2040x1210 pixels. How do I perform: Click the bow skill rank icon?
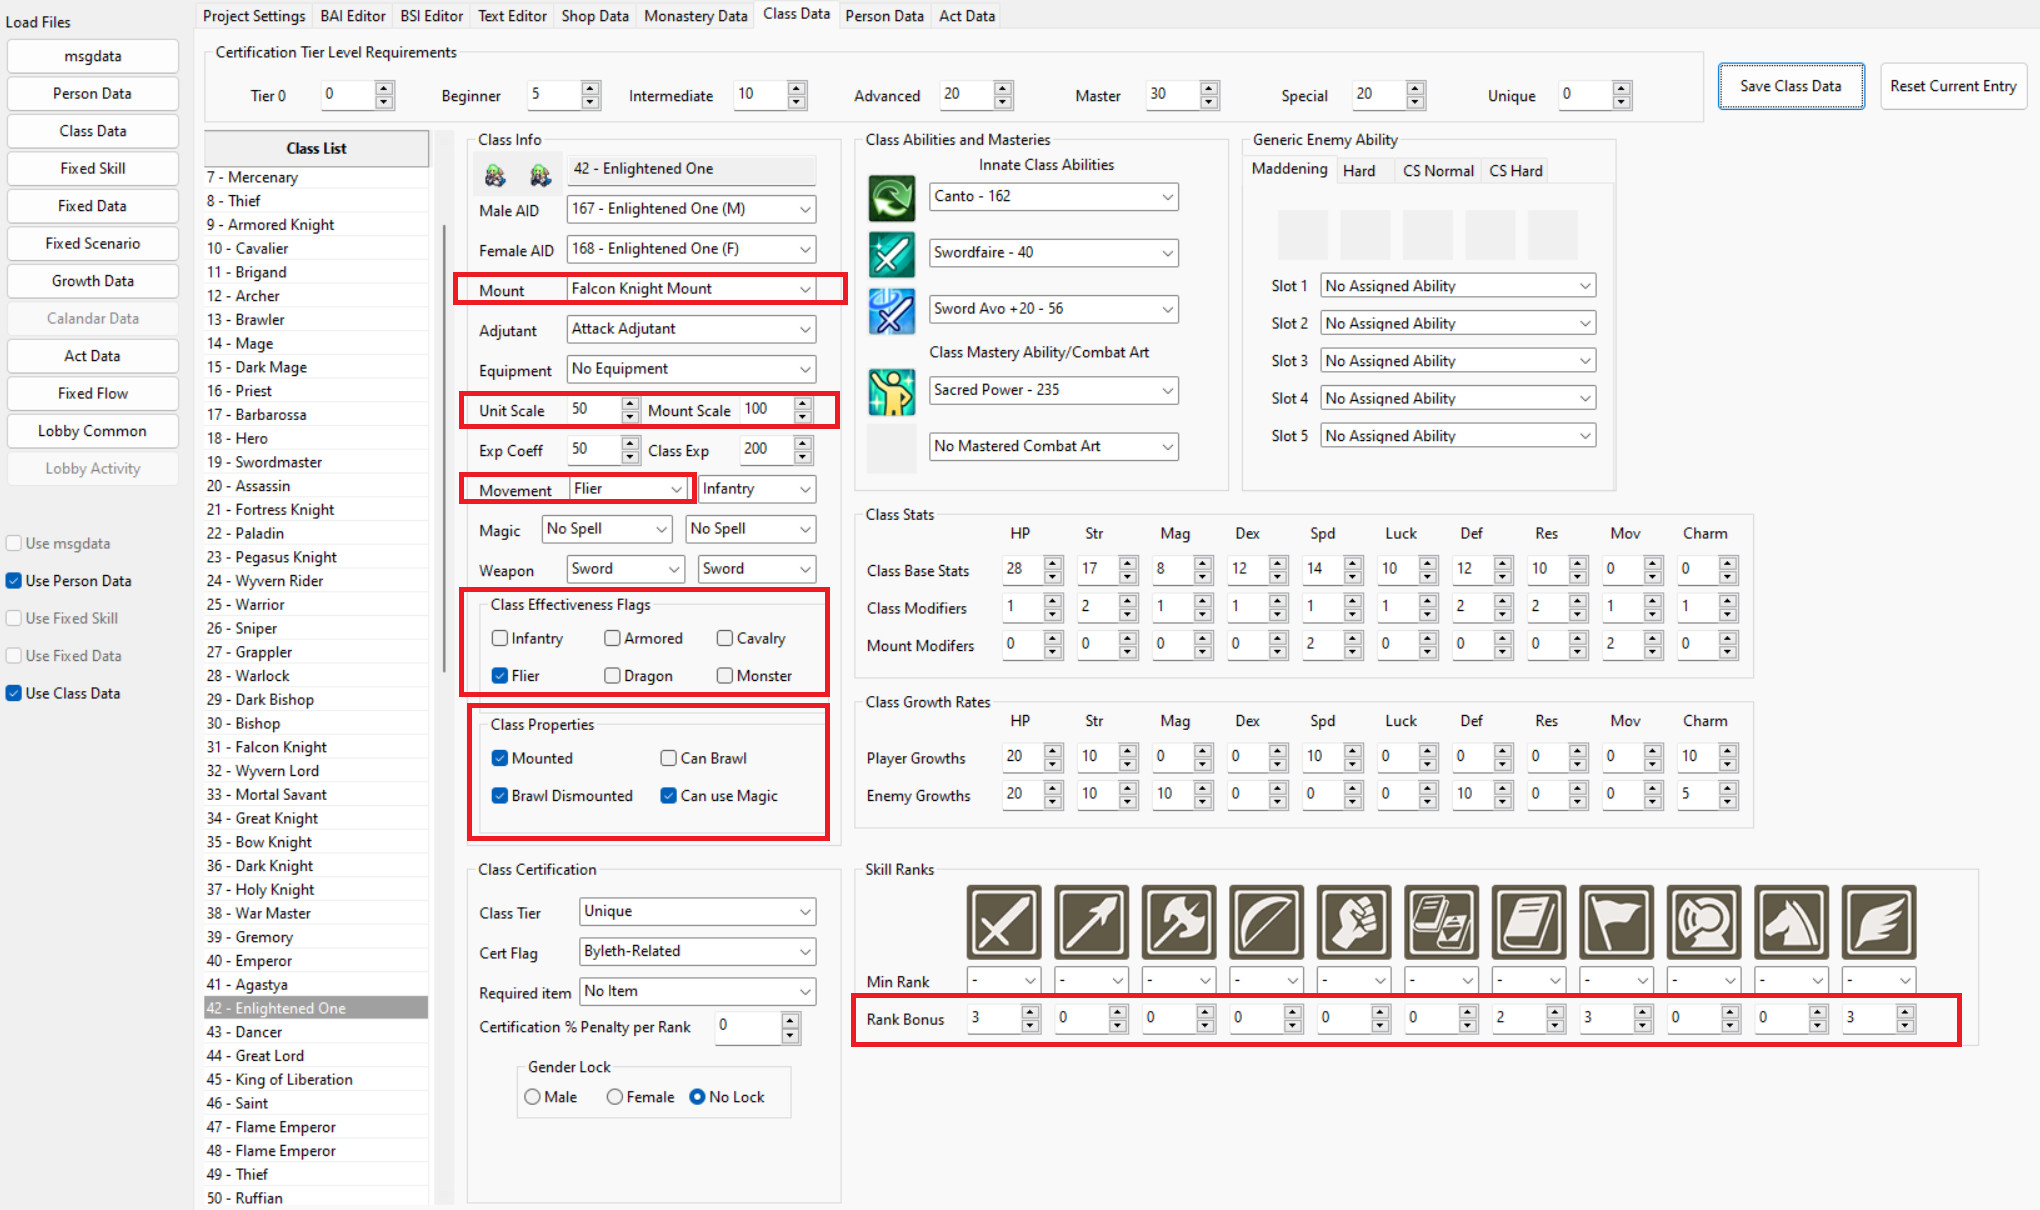pyautogui.click(x=1266, y=921)
